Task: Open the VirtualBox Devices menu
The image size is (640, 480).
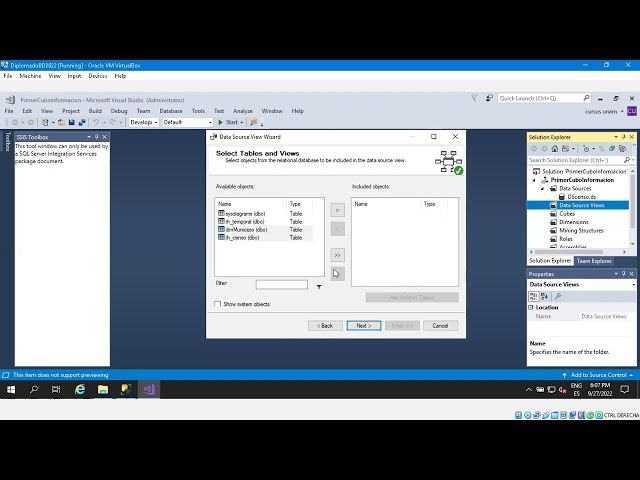Action: point(98,76)
